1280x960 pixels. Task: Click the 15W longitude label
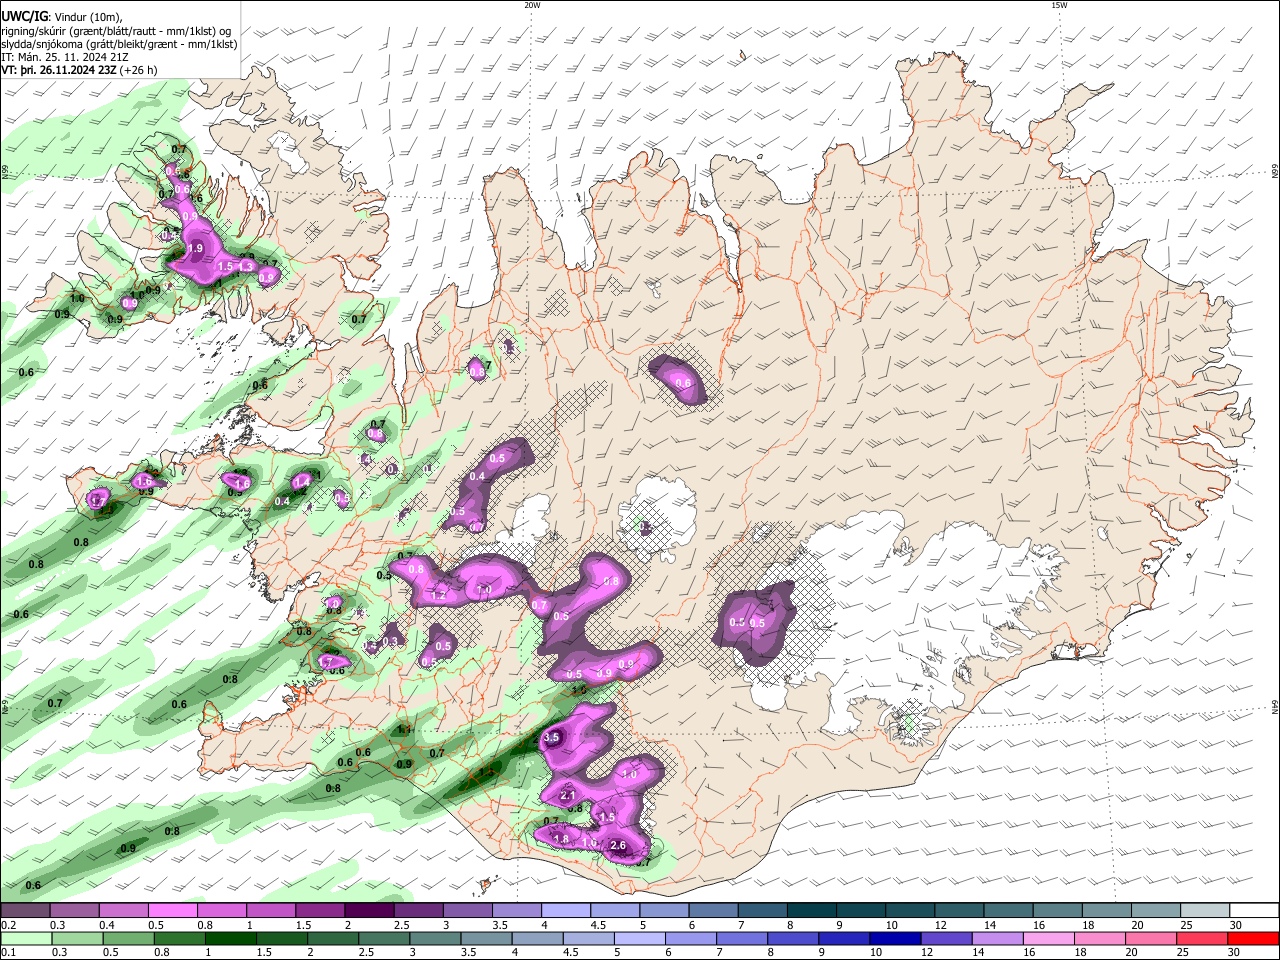1059,5
